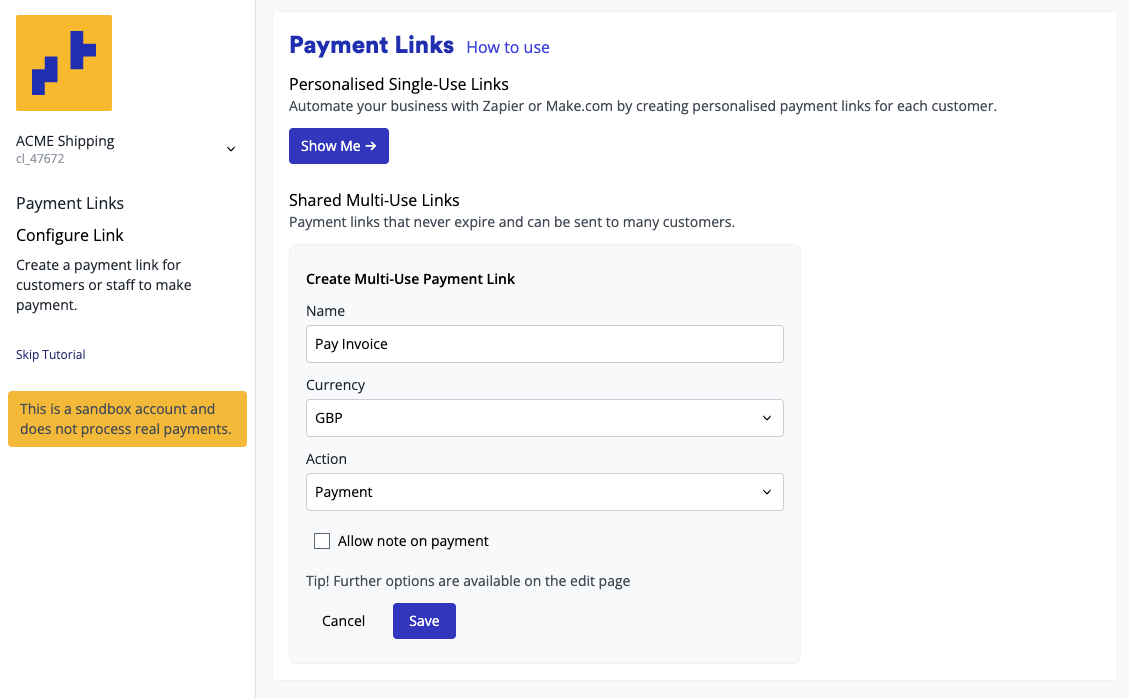Click the Skip Tutorial link
Image resolution: width=1129 pixels, height=698 pixels.
[x=51, y=355]
